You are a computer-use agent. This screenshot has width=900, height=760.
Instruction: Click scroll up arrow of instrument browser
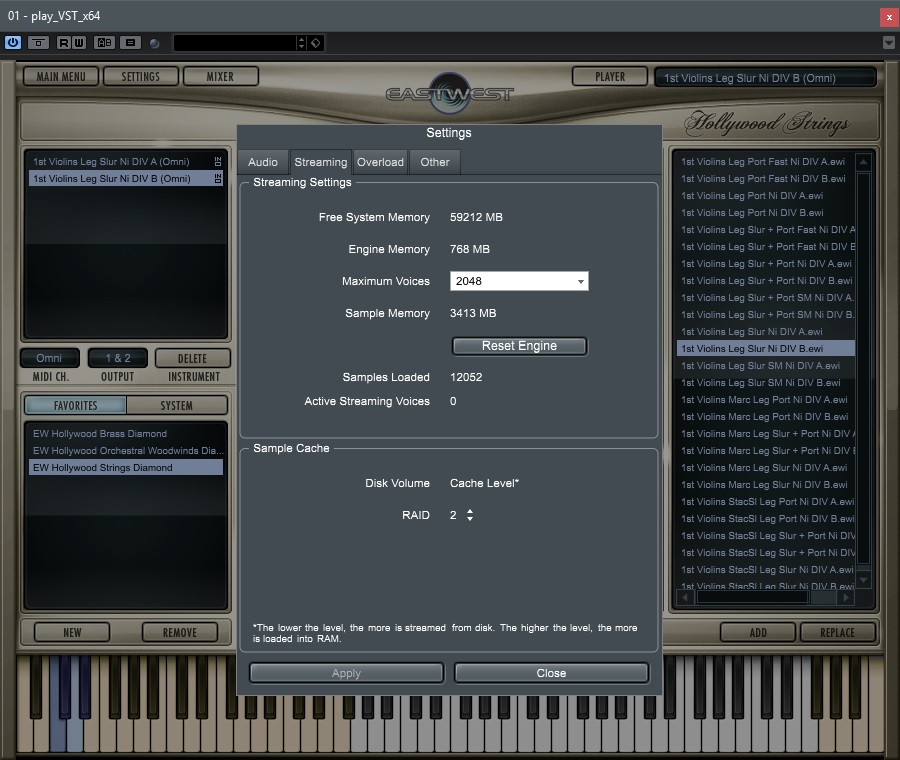(863, 162)
